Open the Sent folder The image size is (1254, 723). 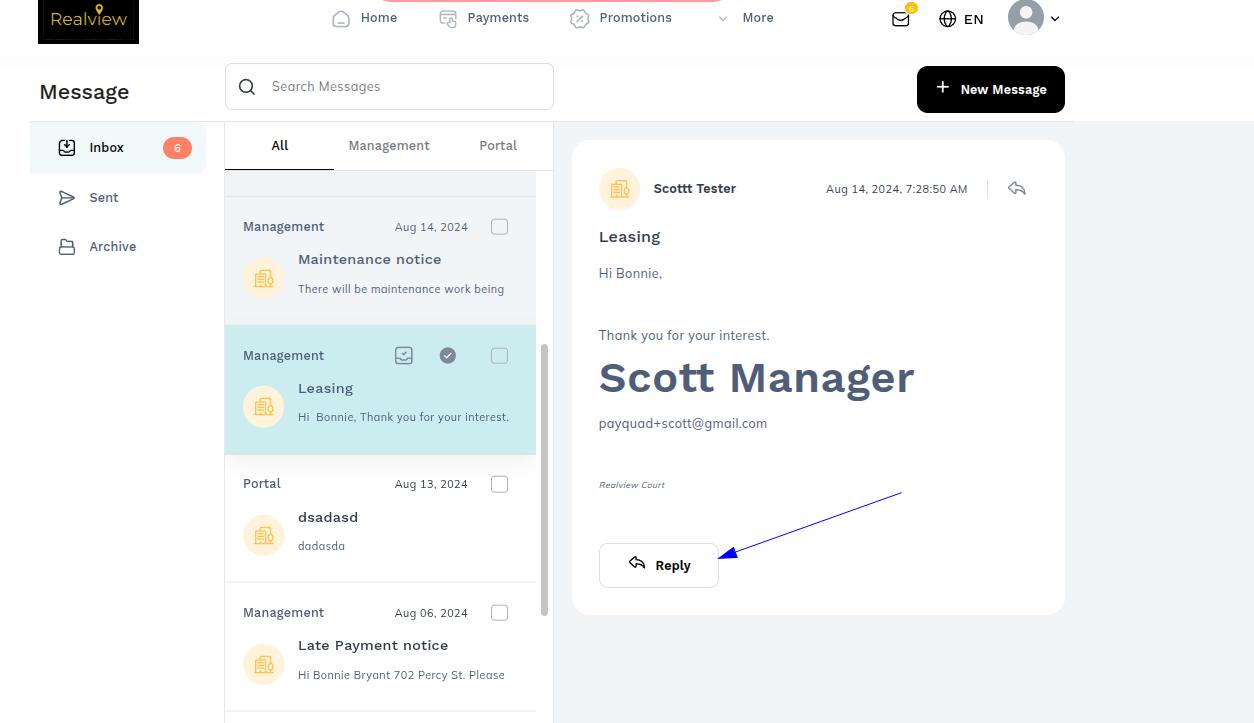click(x=118, y=198)
